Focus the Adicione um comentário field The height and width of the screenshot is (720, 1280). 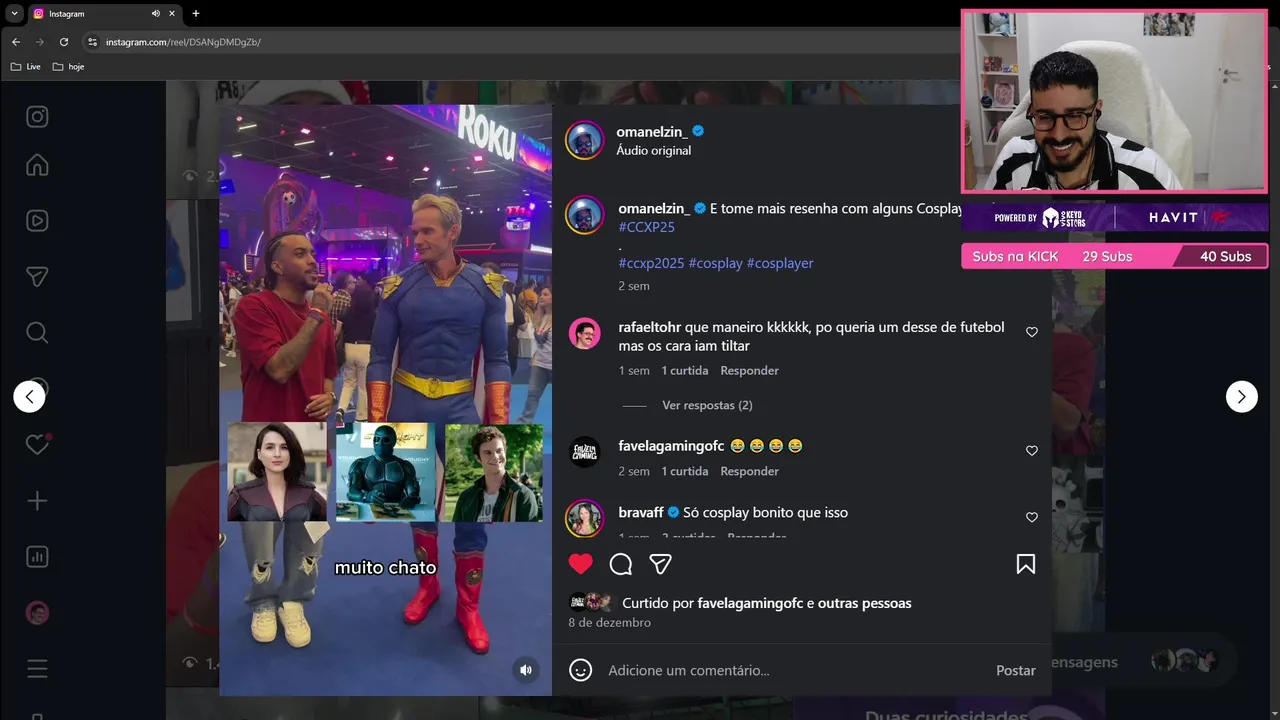click(x=795, y=670)
